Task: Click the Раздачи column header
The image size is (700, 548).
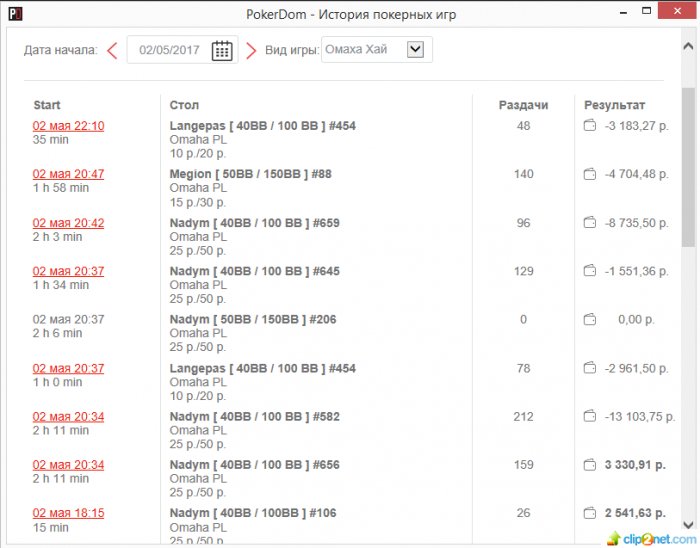Action: coord(523,105)
